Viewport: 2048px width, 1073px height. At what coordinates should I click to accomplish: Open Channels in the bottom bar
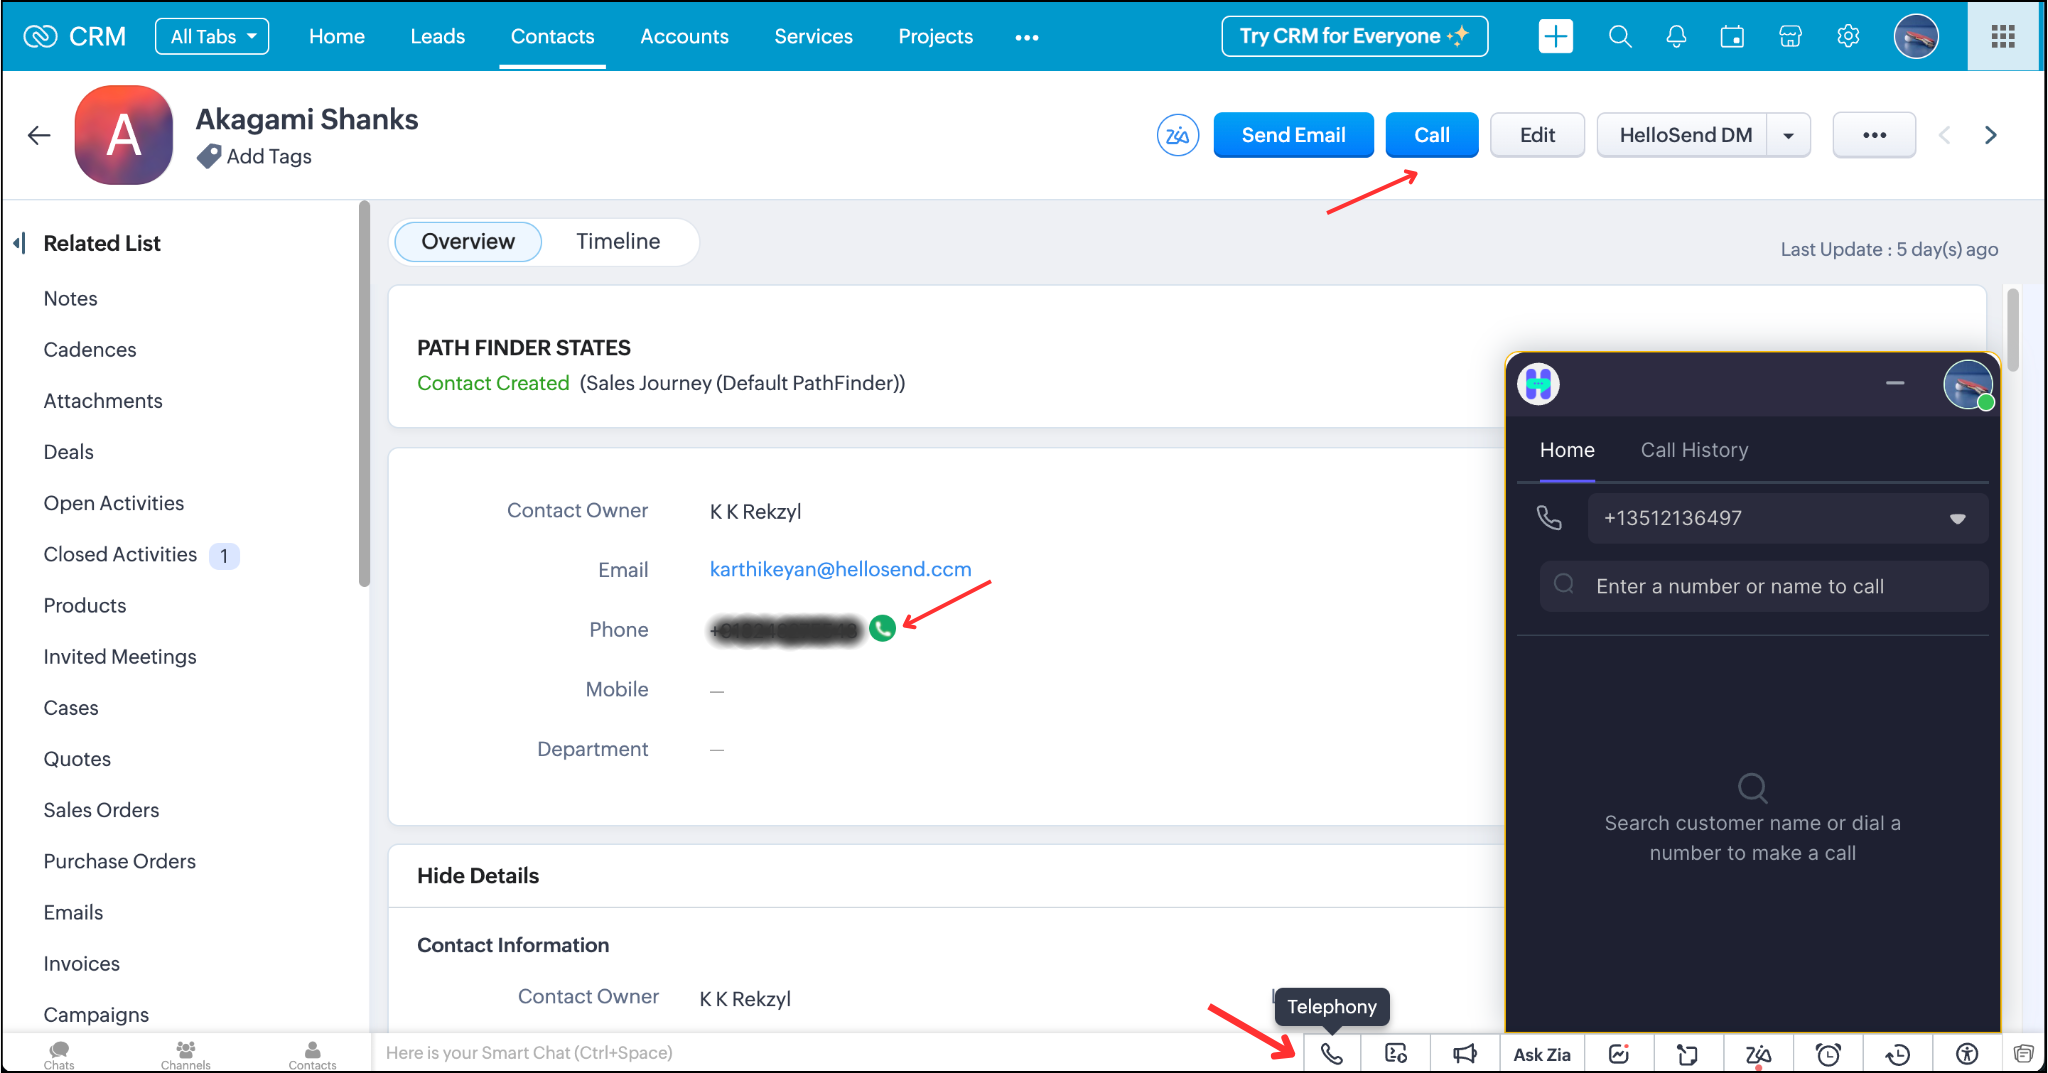[186, 1054]
